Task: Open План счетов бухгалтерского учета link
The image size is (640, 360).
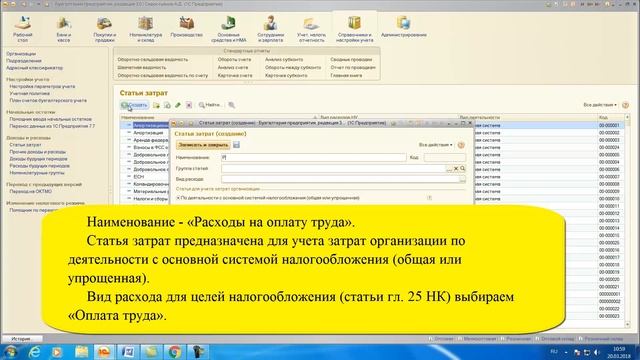Action: [x=48, y=100]
